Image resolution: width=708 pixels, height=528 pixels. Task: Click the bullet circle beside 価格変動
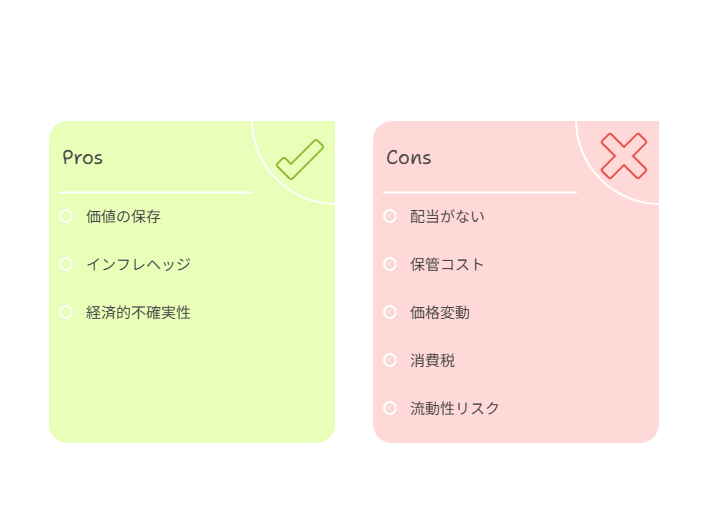click(390, 312)
